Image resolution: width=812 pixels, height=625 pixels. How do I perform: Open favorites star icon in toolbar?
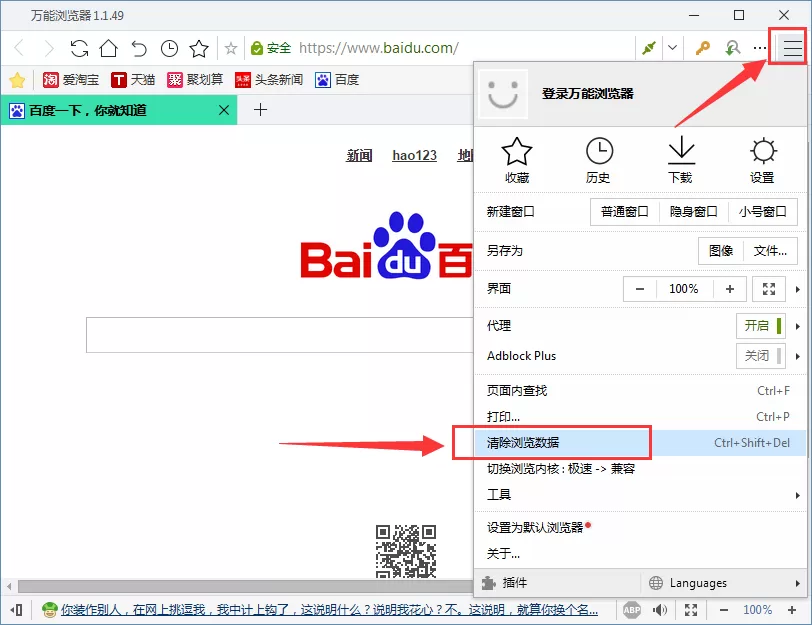coord(199,49)
